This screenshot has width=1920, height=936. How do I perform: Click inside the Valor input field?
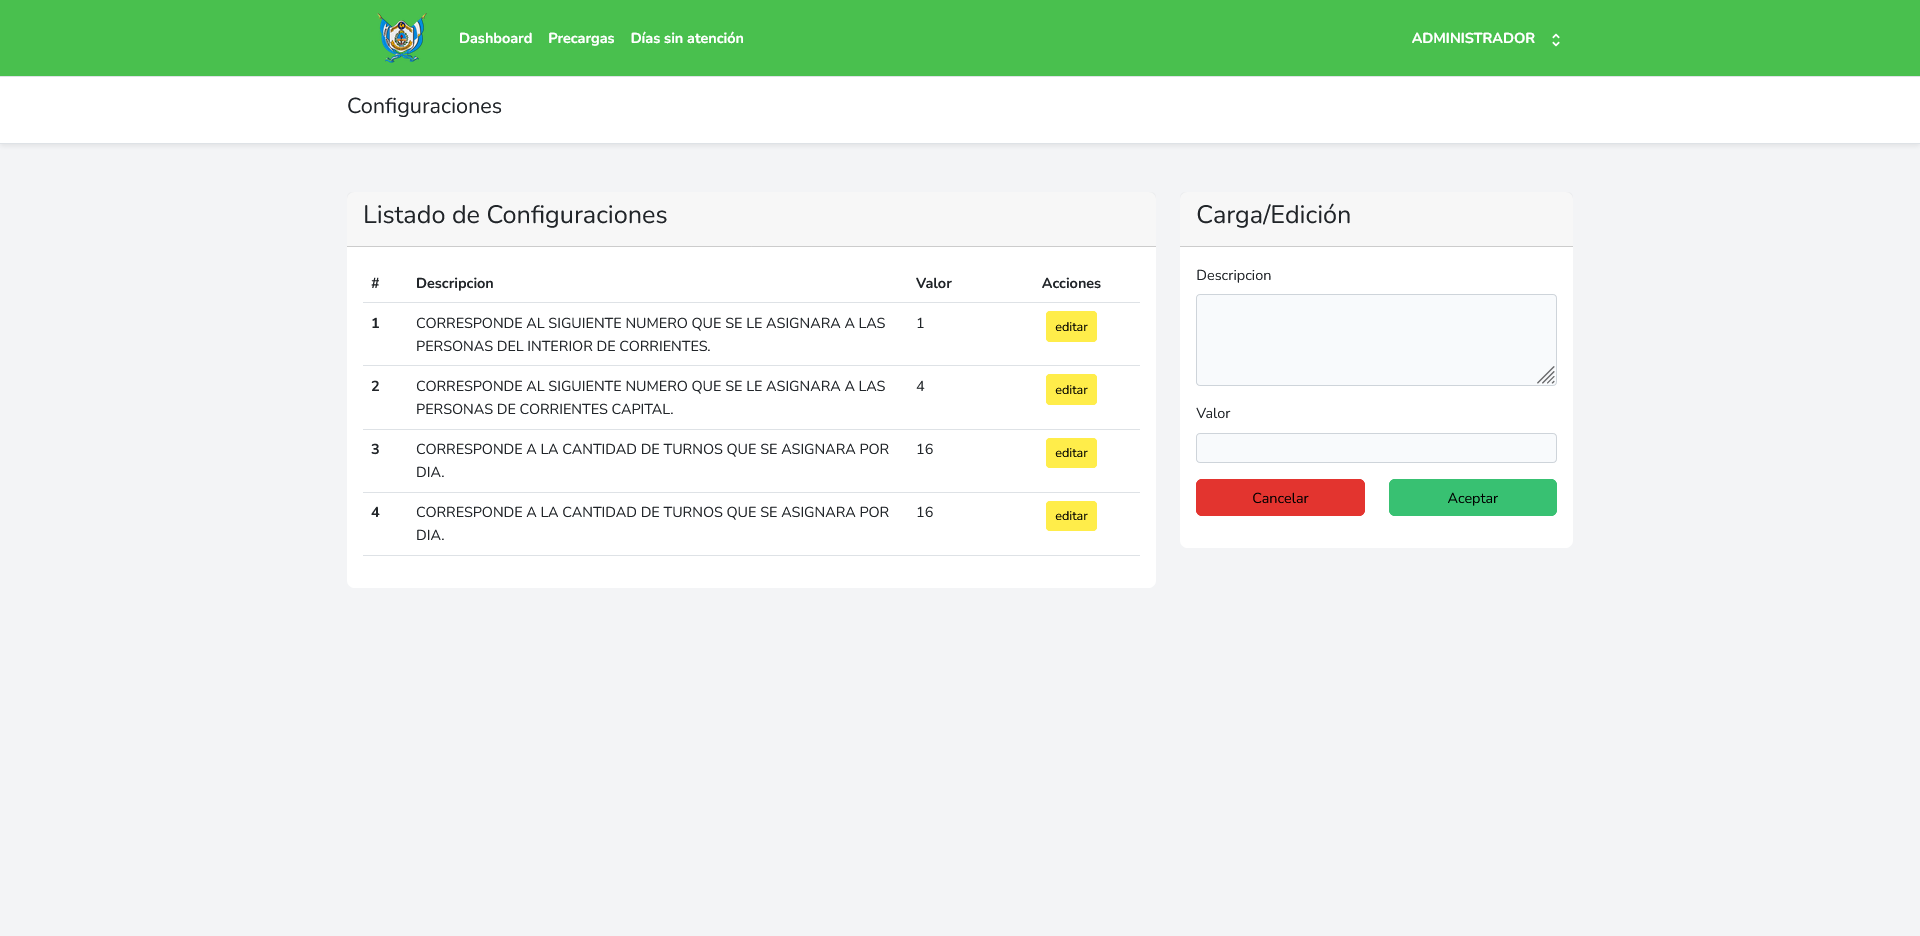click(x=1375, y=447)
